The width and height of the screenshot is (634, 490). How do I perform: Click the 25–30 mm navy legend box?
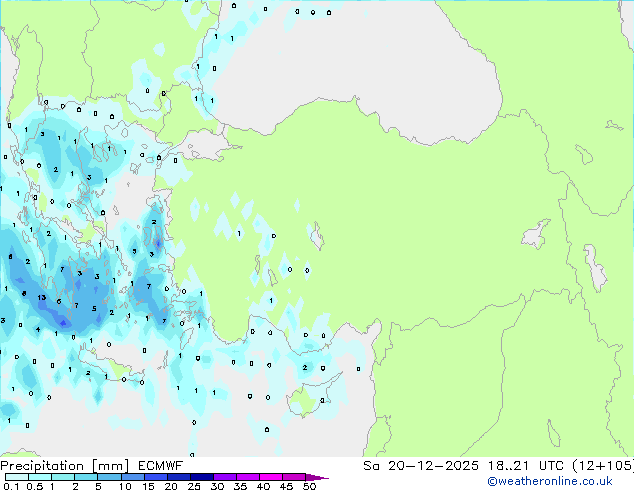click(201, 477)
